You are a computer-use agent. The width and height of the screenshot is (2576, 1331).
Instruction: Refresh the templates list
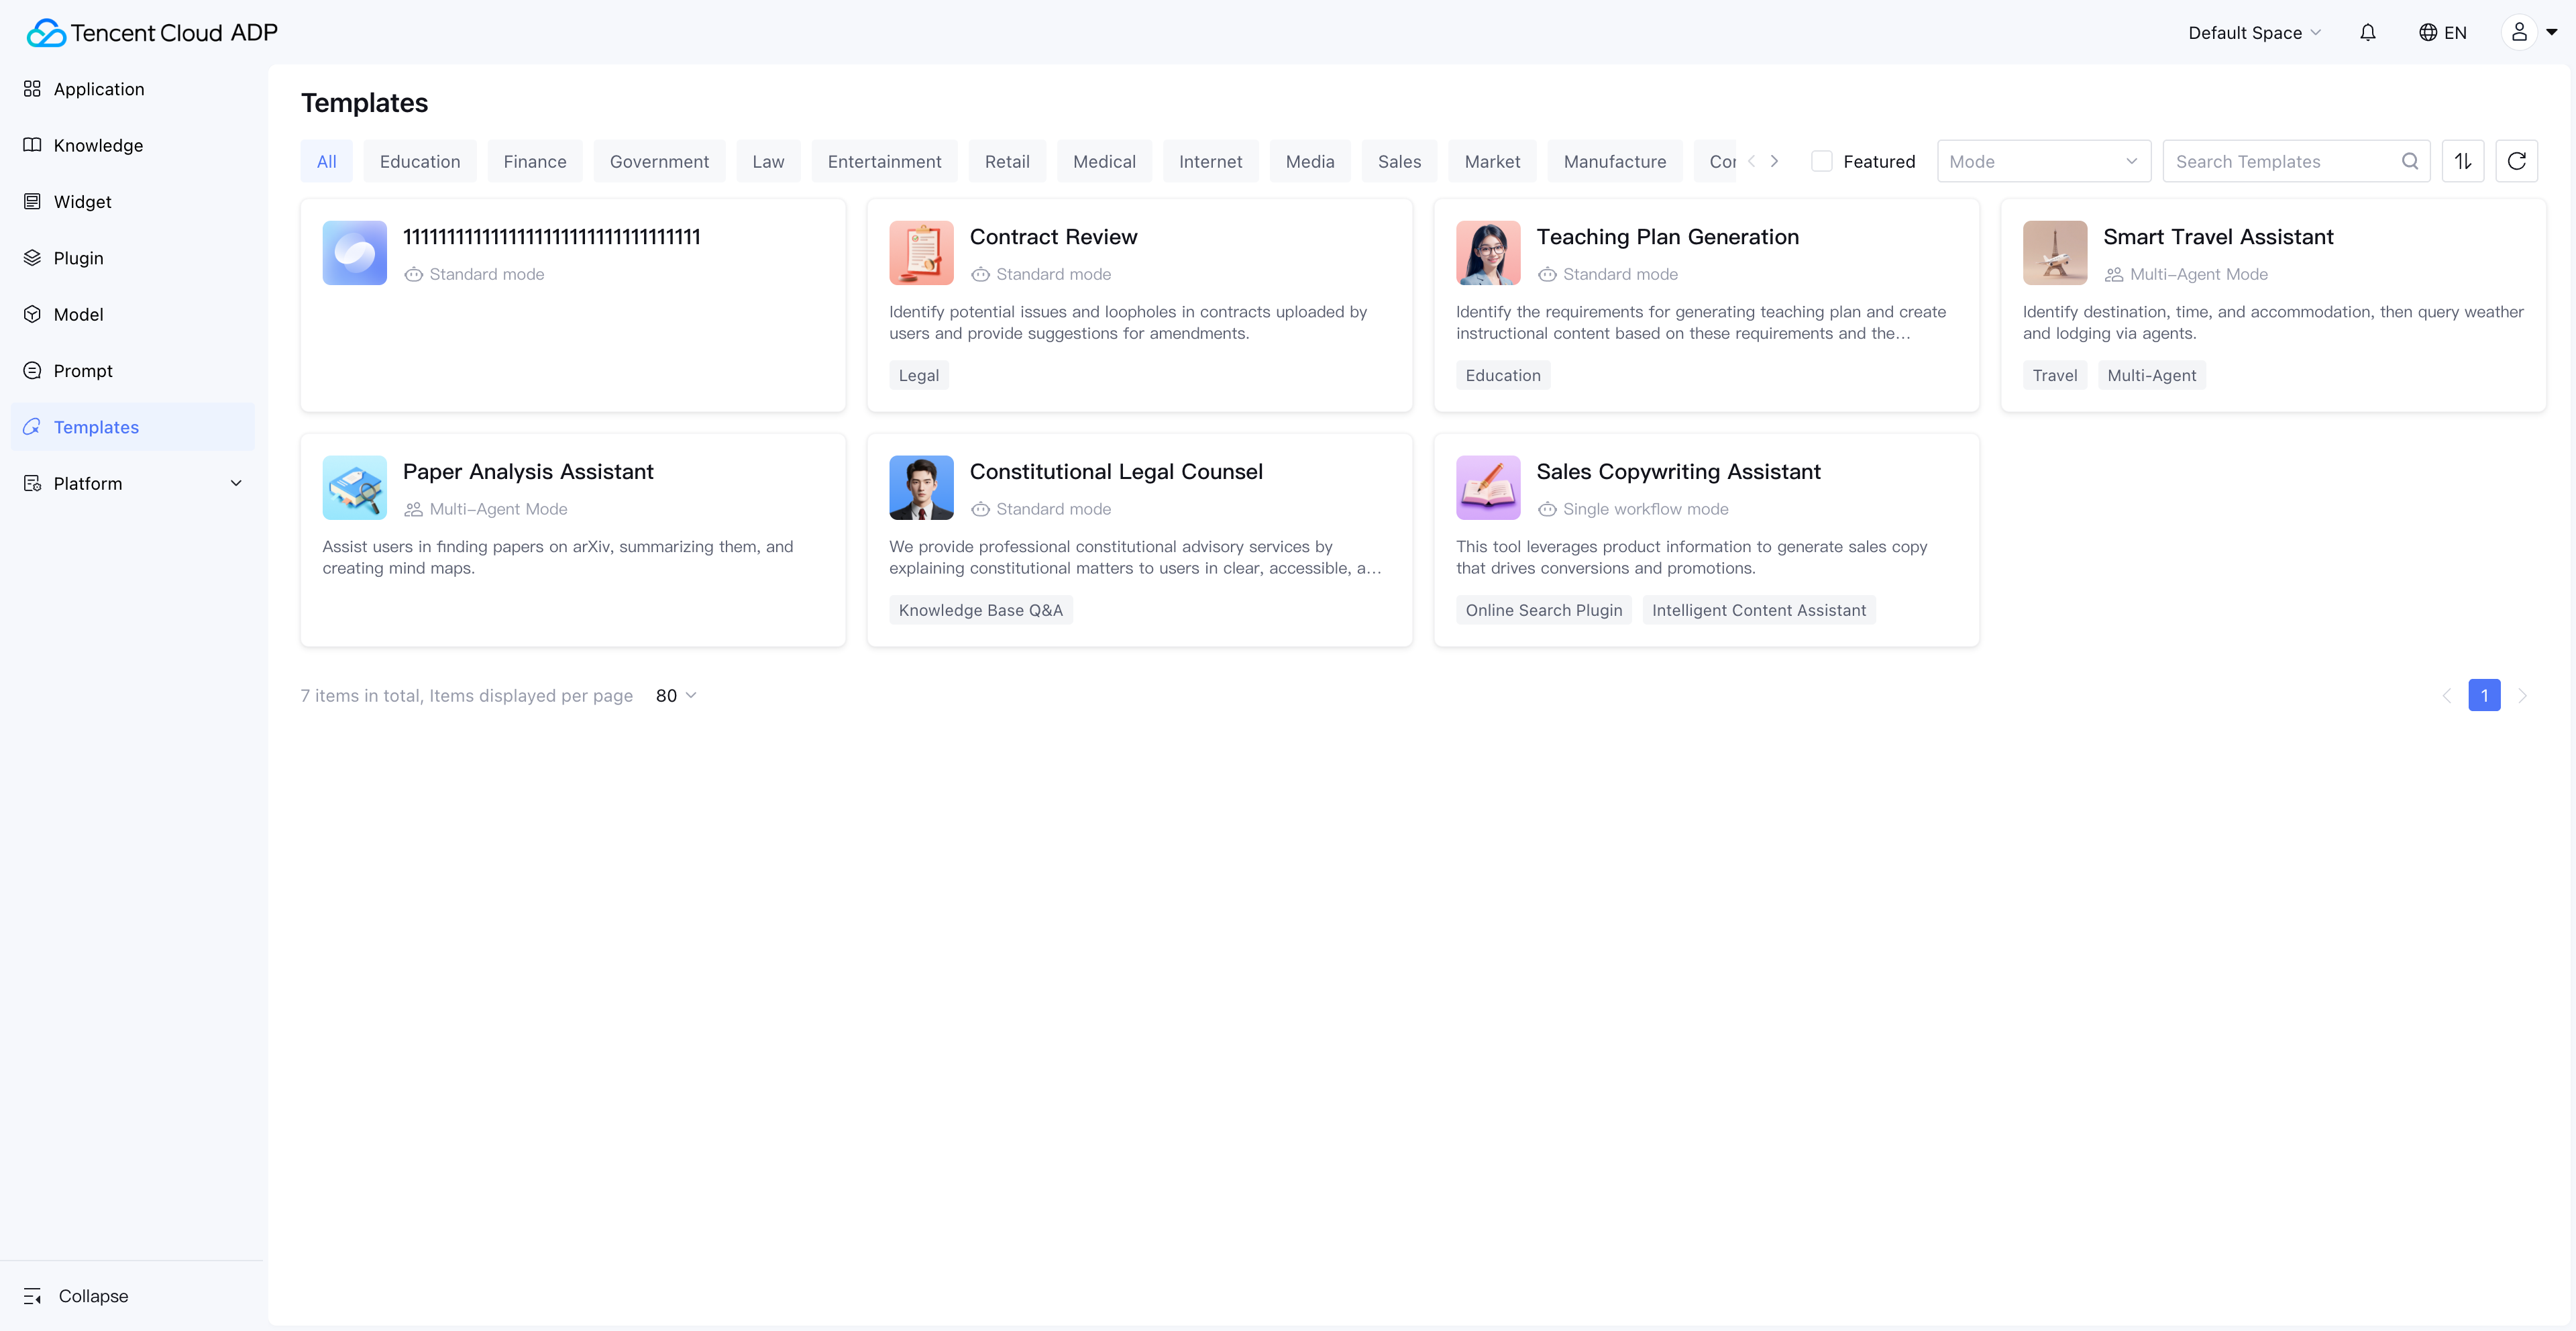[x=2516, y=161]
